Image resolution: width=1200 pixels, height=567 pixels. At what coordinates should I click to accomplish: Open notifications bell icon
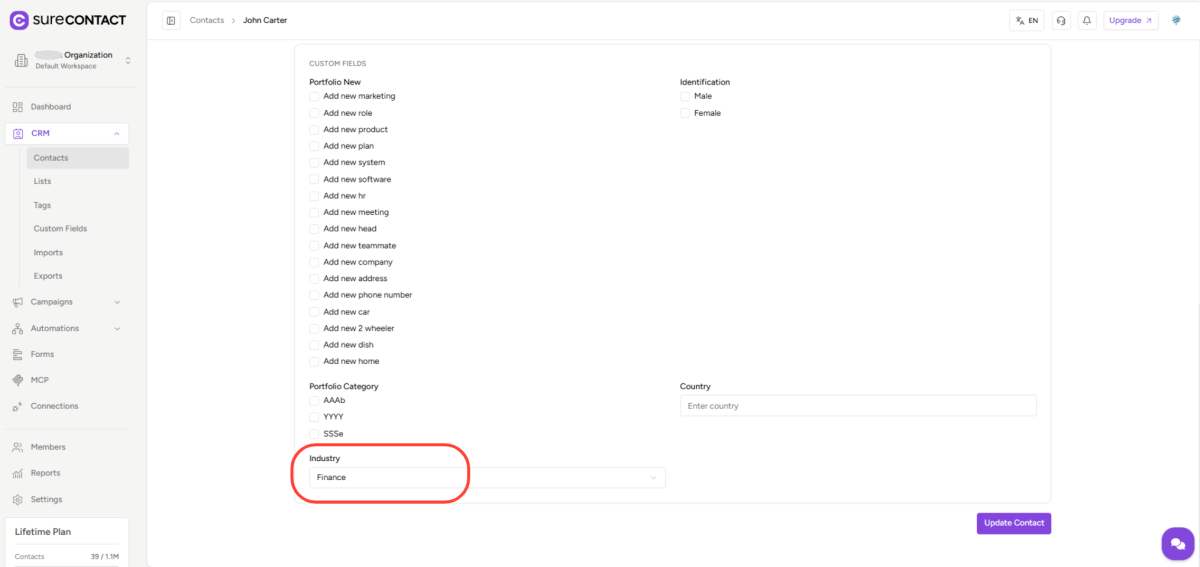1086,20
